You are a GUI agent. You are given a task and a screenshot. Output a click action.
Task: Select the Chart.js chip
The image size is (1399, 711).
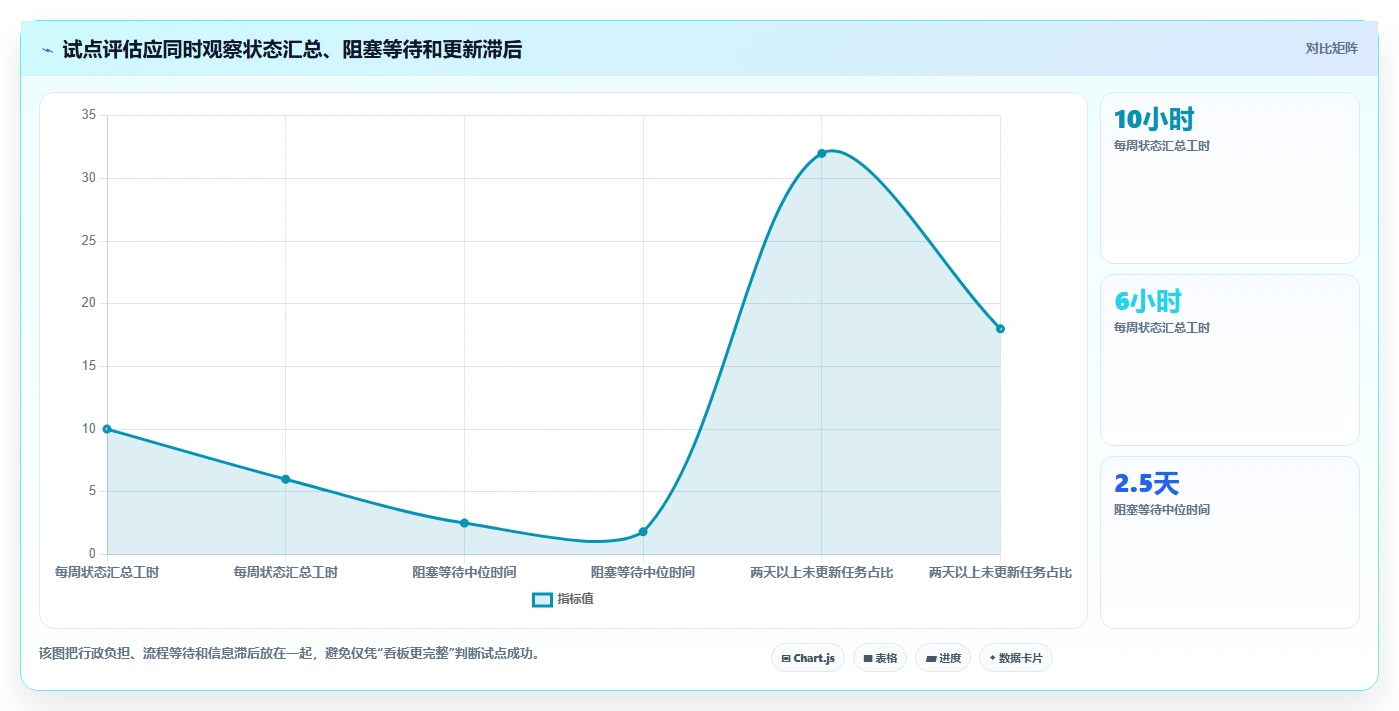(x=808, y=658)
